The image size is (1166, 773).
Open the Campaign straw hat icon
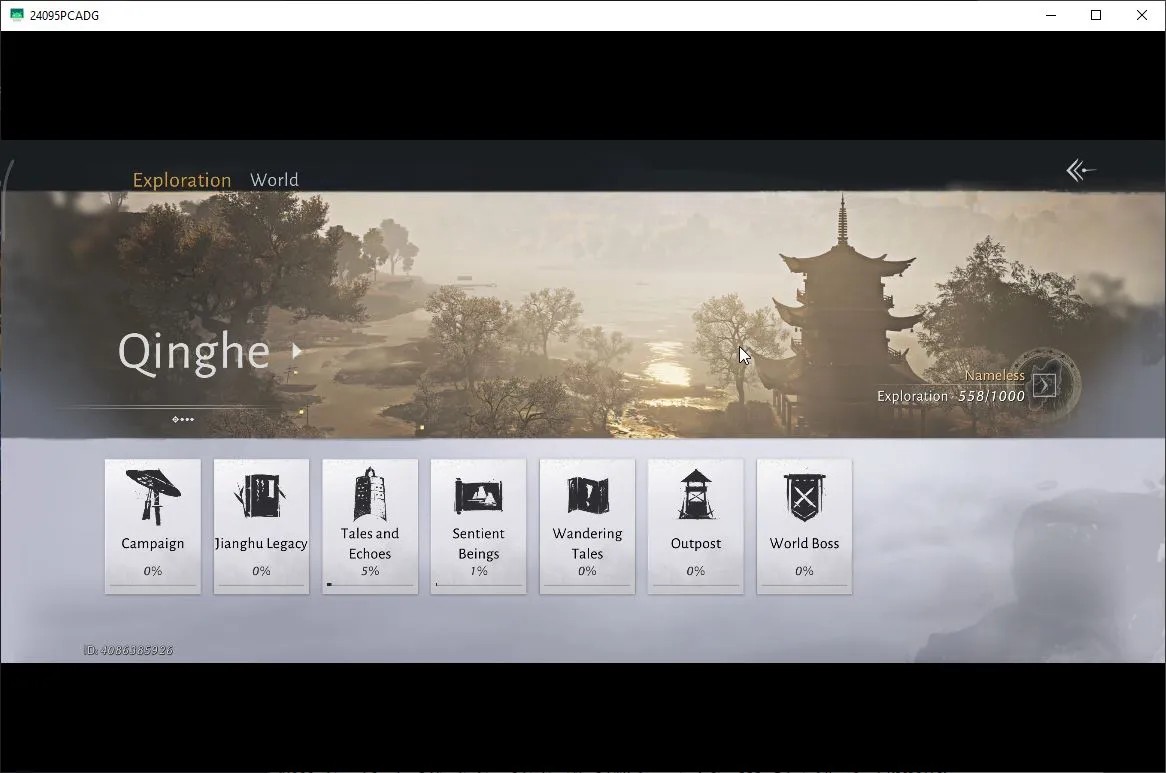[x=153, y=497]
